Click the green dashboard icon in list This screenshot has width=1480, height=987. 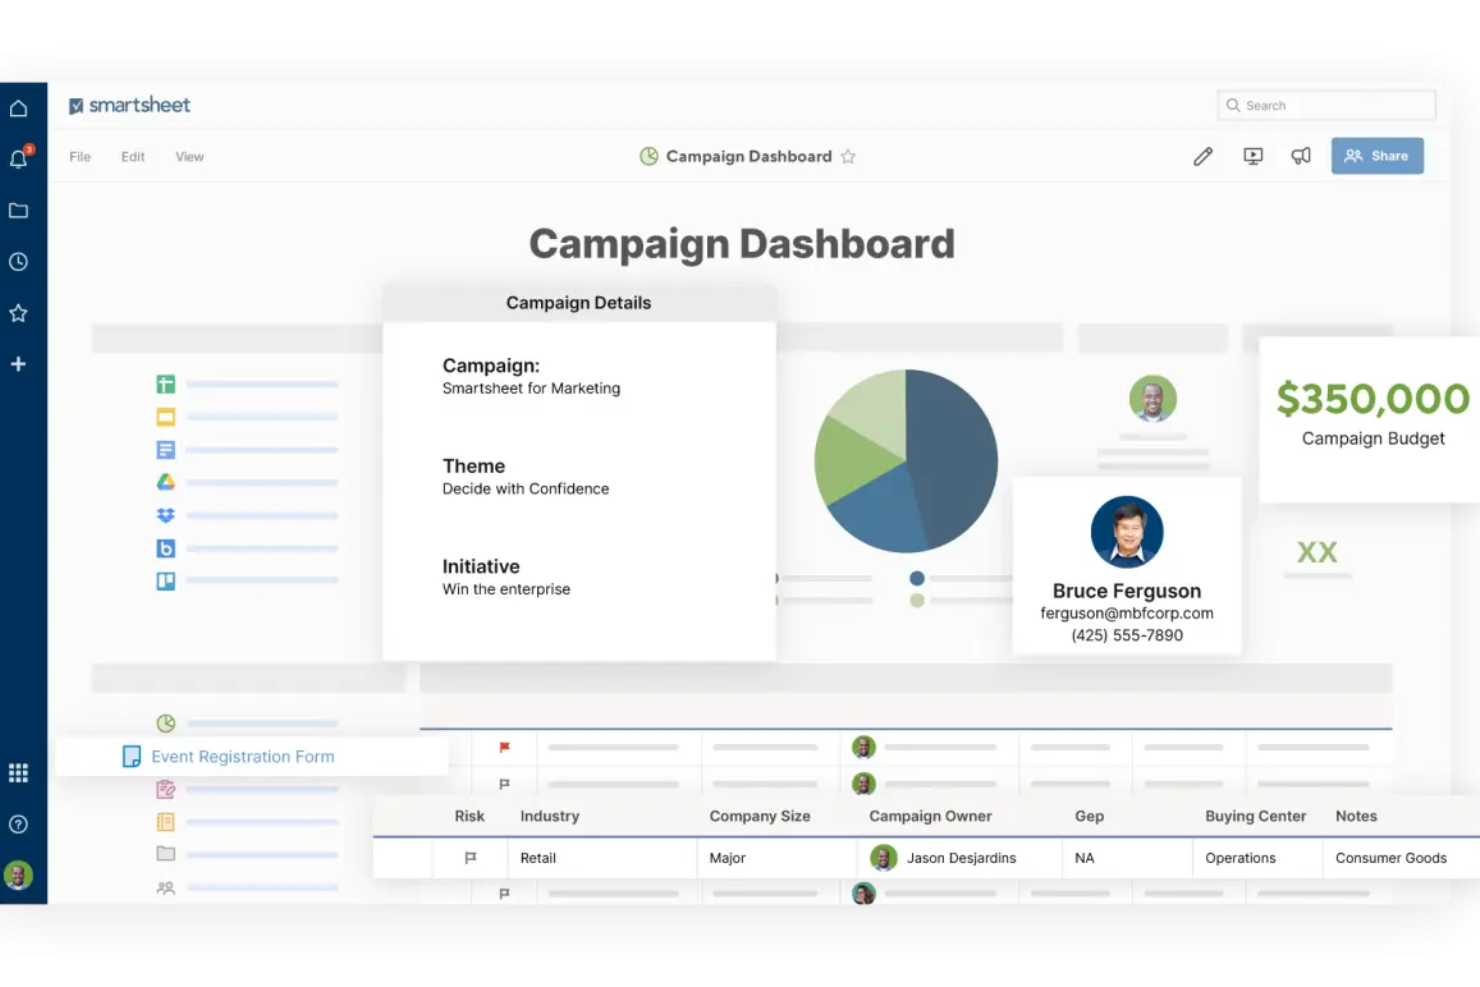[x=166, y=723]
